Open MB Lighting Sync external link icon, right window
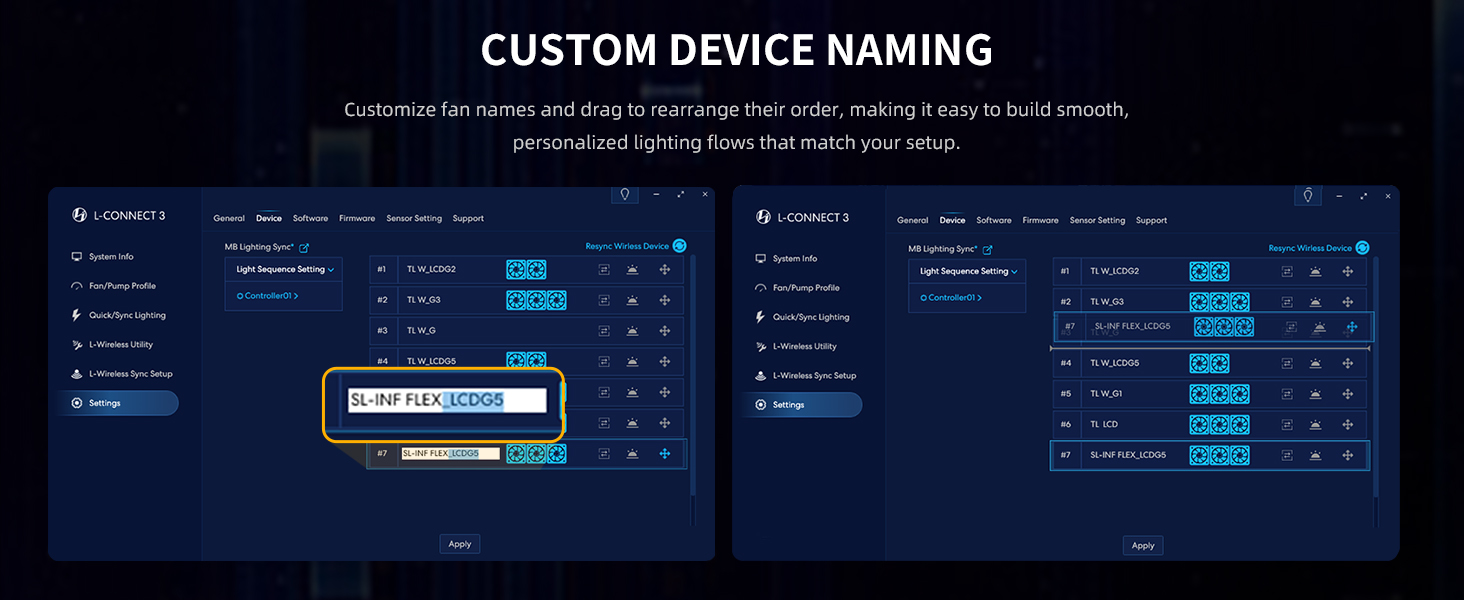1464x600 pixels. tap(988, 250)
